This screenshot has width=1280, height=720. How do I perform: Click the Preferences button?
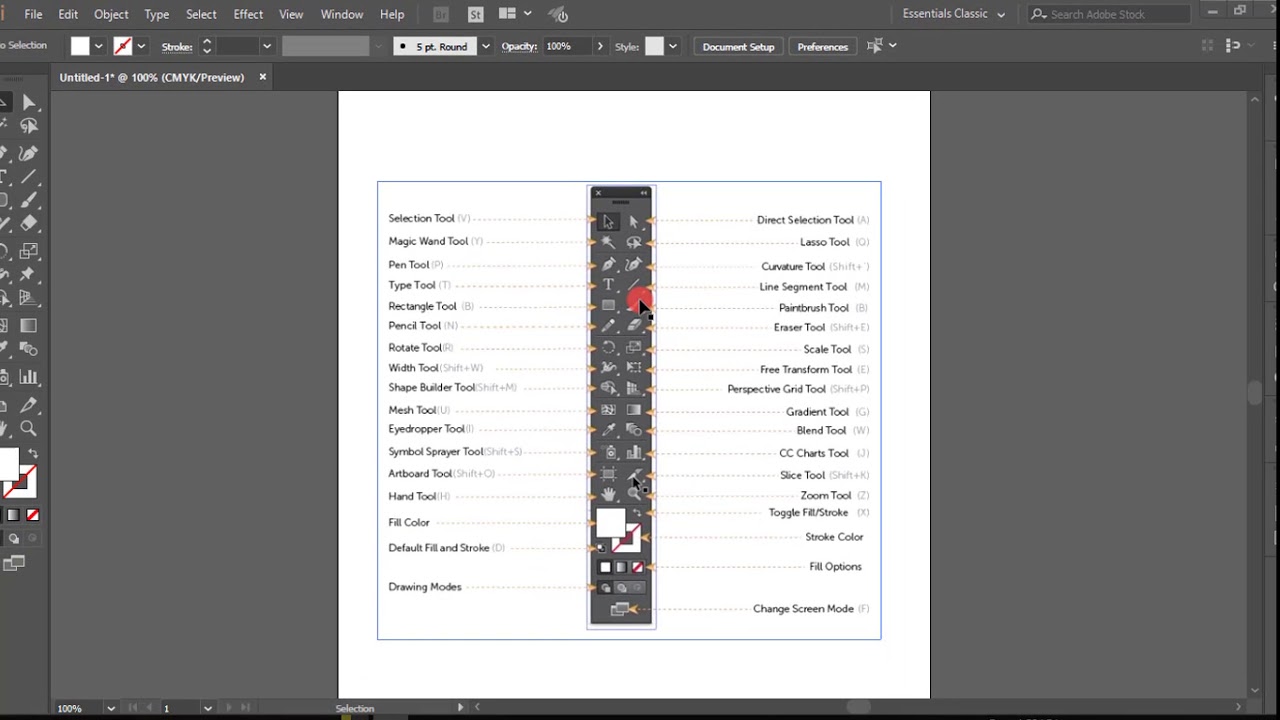(x=823, y=46)
